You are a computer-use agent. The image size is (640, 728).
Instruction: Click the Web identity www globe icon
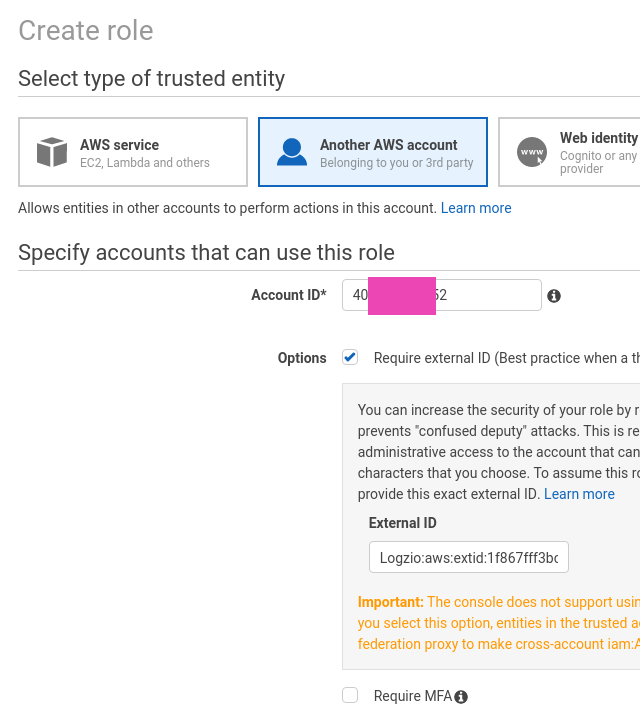(x=532, y=152)
